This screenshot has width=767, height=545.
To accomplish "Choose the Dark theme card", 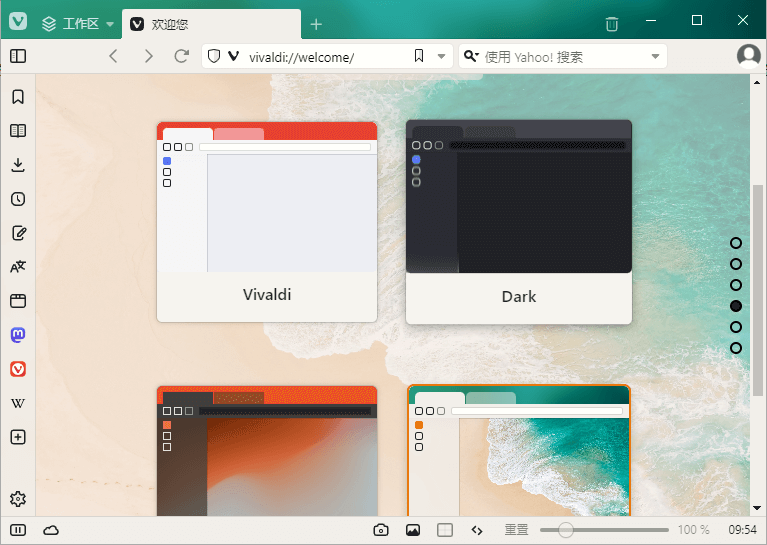I will click(x=519, y=222).
